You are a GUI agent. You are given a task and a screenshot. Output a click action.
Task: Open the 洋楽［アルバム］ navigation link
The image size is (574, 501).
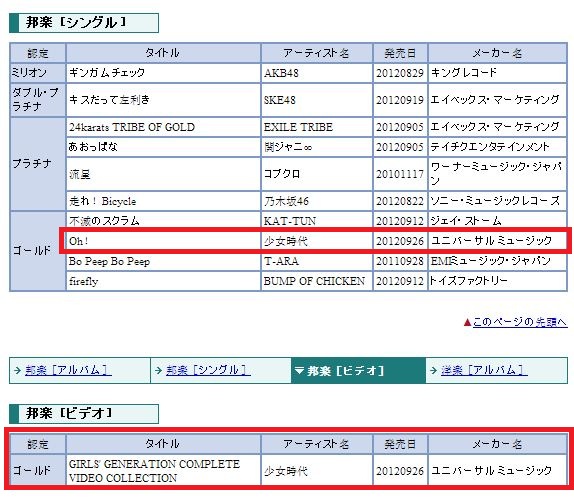tap(484, 370)
